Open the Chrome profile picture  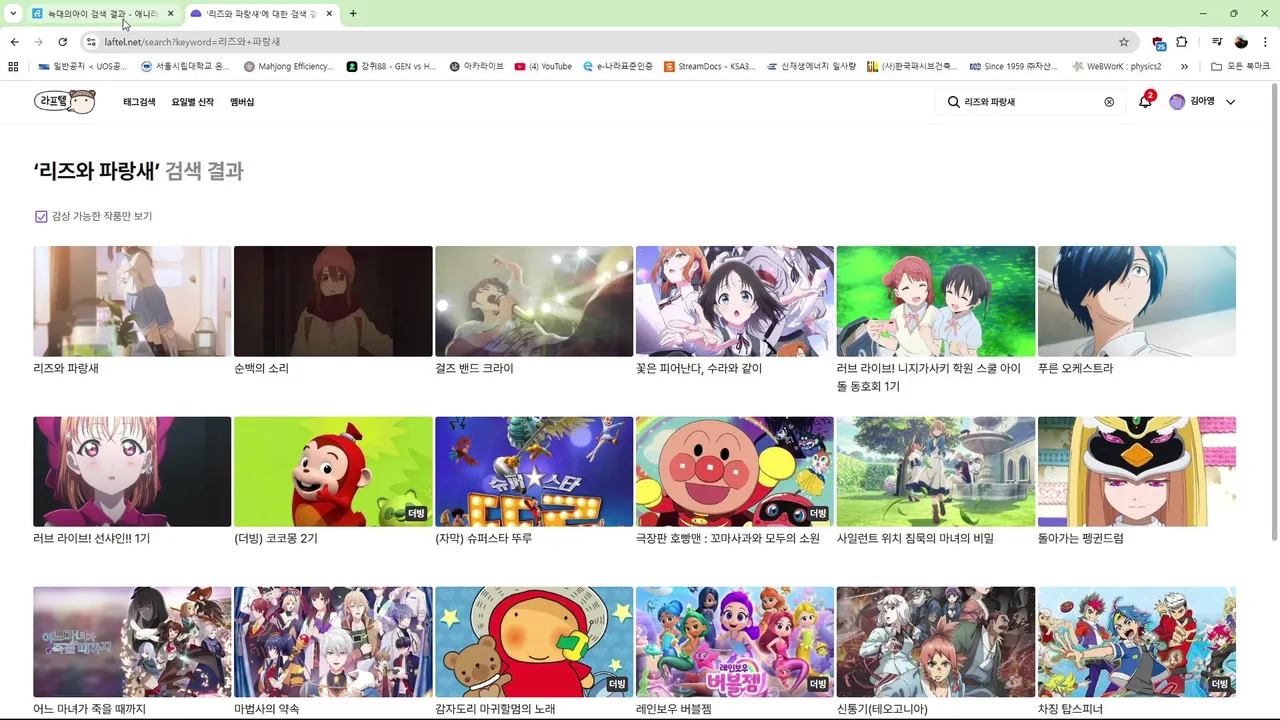1241,42
